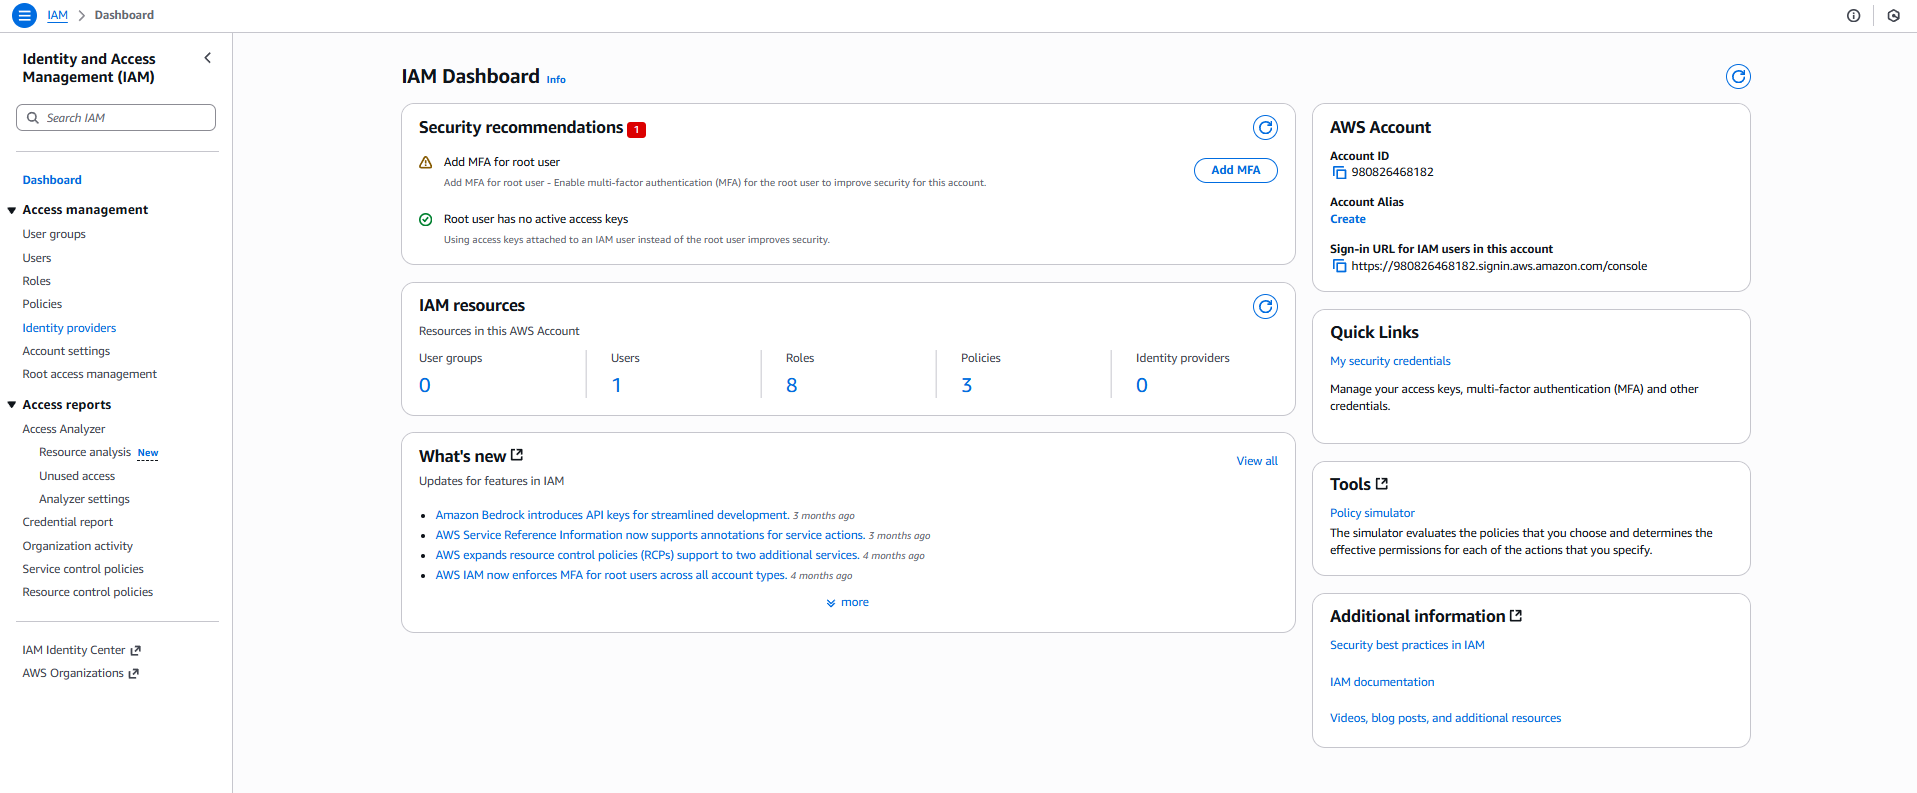The height and width of the screenshot is (793, 1917).
Task: Click Create account alias link
Action: 1348,219
